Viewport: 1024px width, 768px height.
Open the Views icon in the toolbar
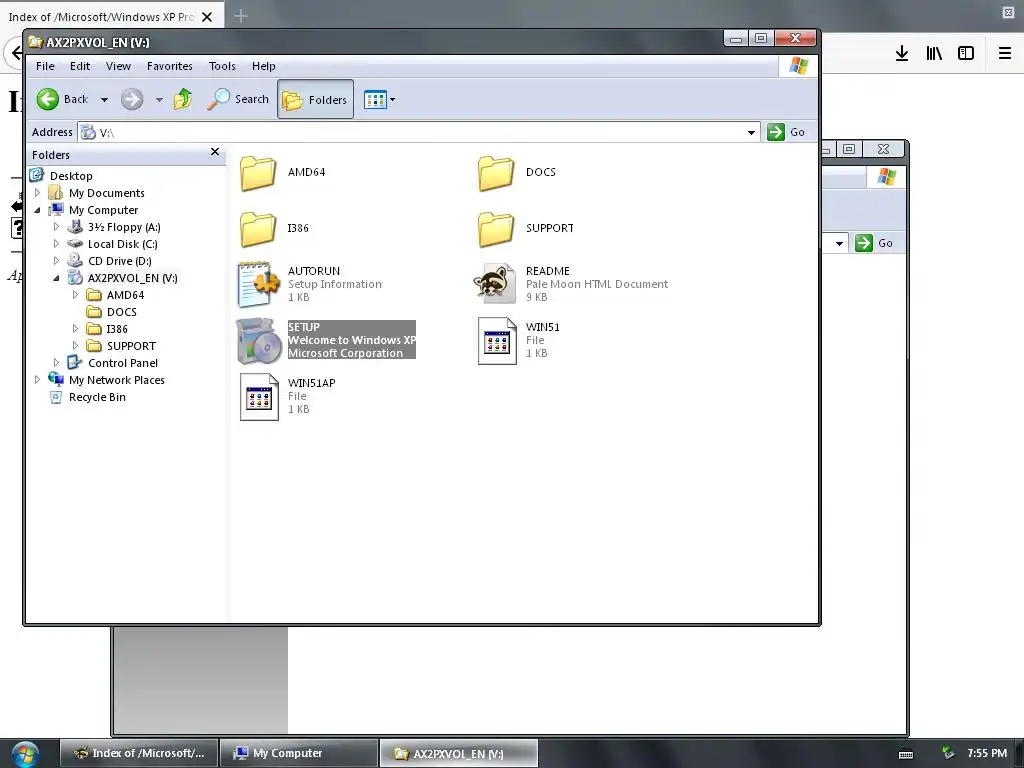point(376,100)
